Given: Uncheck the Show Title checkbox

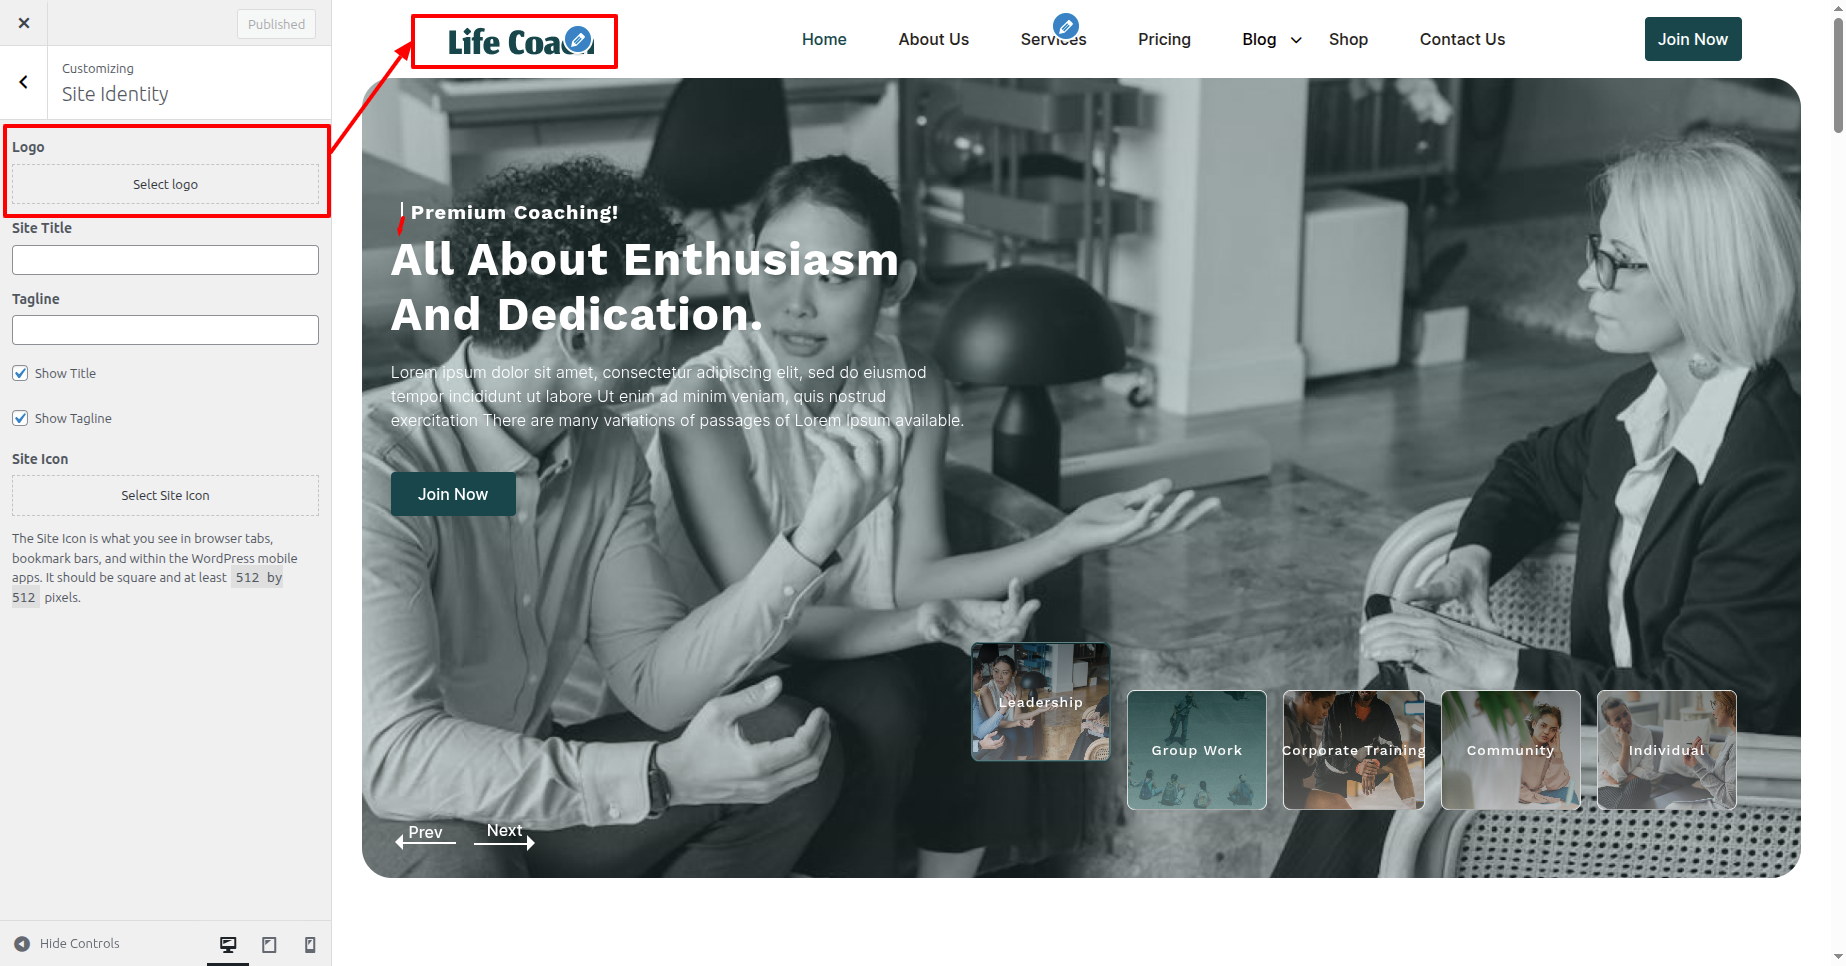Looking at the screenshot, I should pos(20,373).
